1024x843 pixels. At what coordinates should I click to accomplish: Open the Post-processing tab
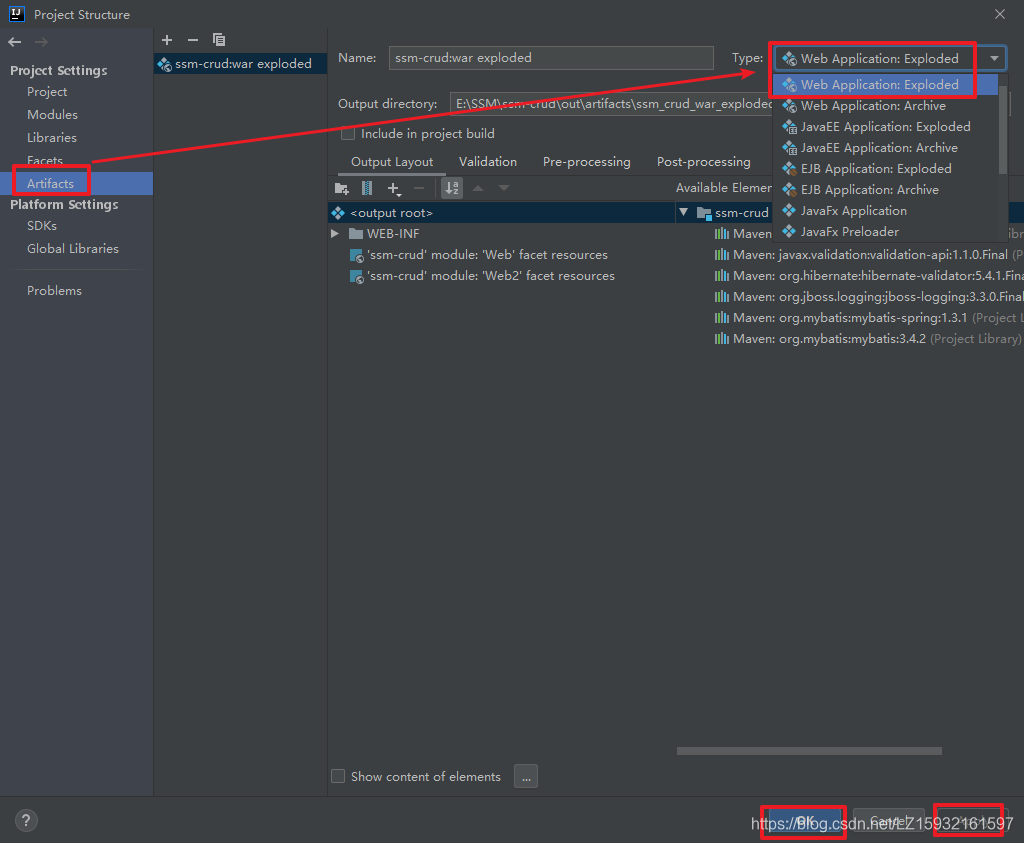coord(703,162)
